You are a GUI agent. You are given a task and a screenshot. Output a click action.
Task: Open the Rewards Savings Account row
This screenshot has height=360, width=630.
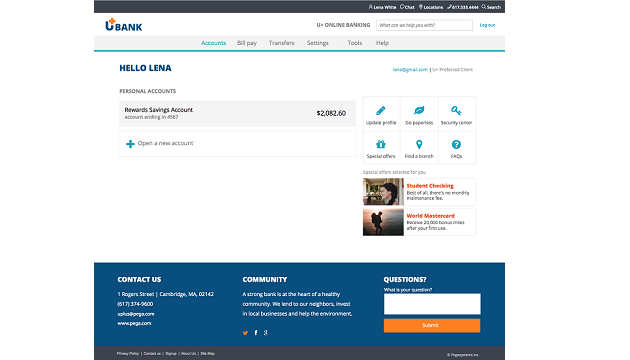(237, 114)
